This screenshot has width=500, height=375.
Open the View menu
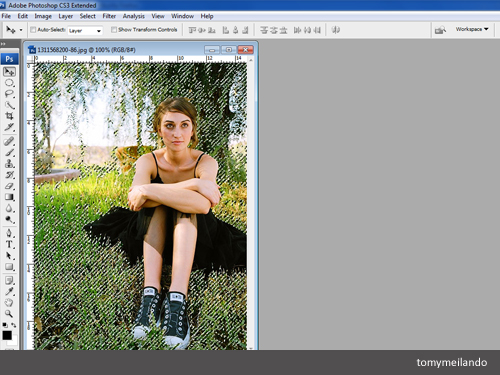click(x=158, y=16)
